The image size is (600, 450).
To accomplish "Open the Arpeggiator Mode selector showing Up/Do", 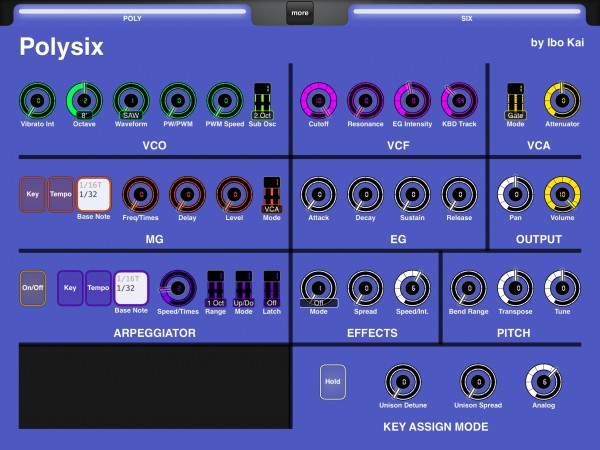I will 244,289.
